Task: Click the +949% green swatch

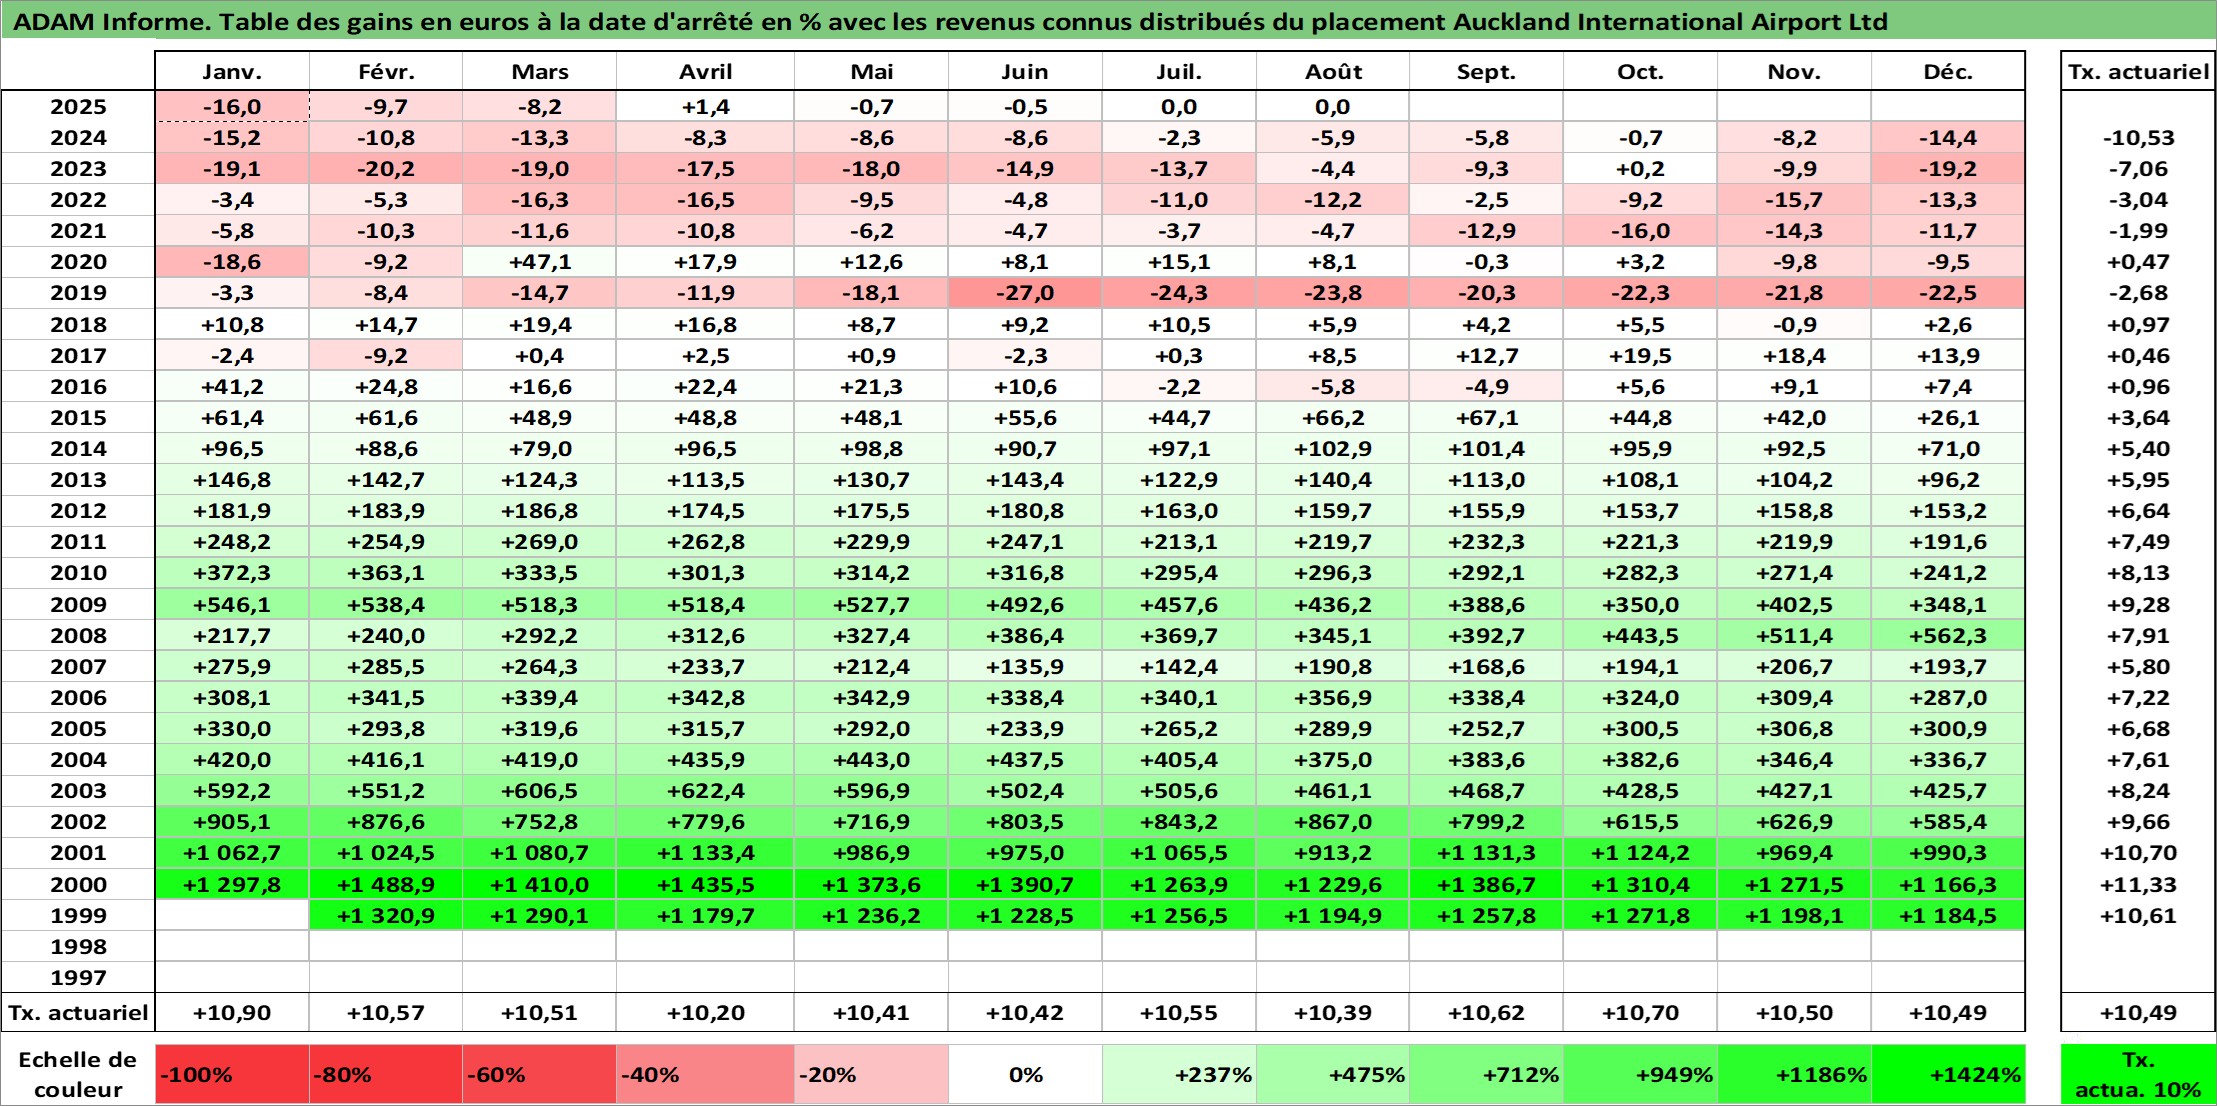Action: [x=1640, y=1075]
